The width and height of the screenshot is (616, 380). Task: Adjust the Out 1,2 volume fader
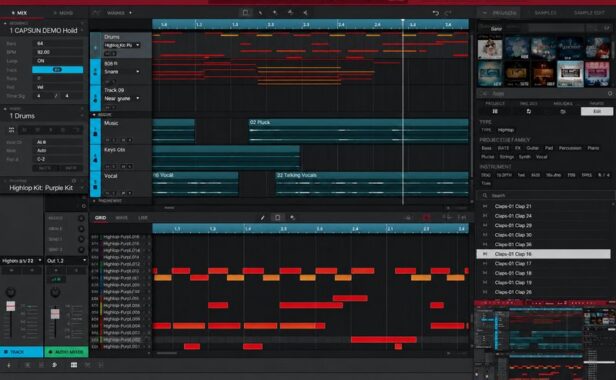[55, 314]
